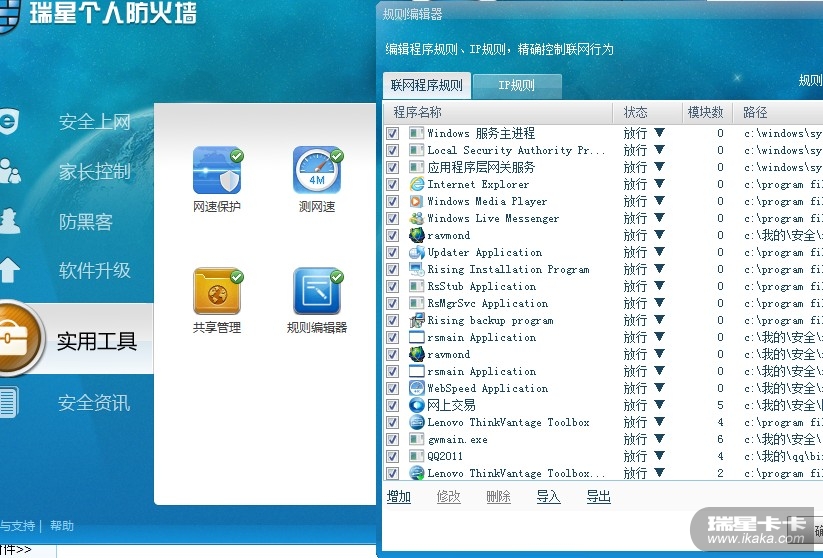Click the 安全上网 shield icon in sidebar
Image resolution: width=823 pixels, height=558 pixels.
(9, 122)
